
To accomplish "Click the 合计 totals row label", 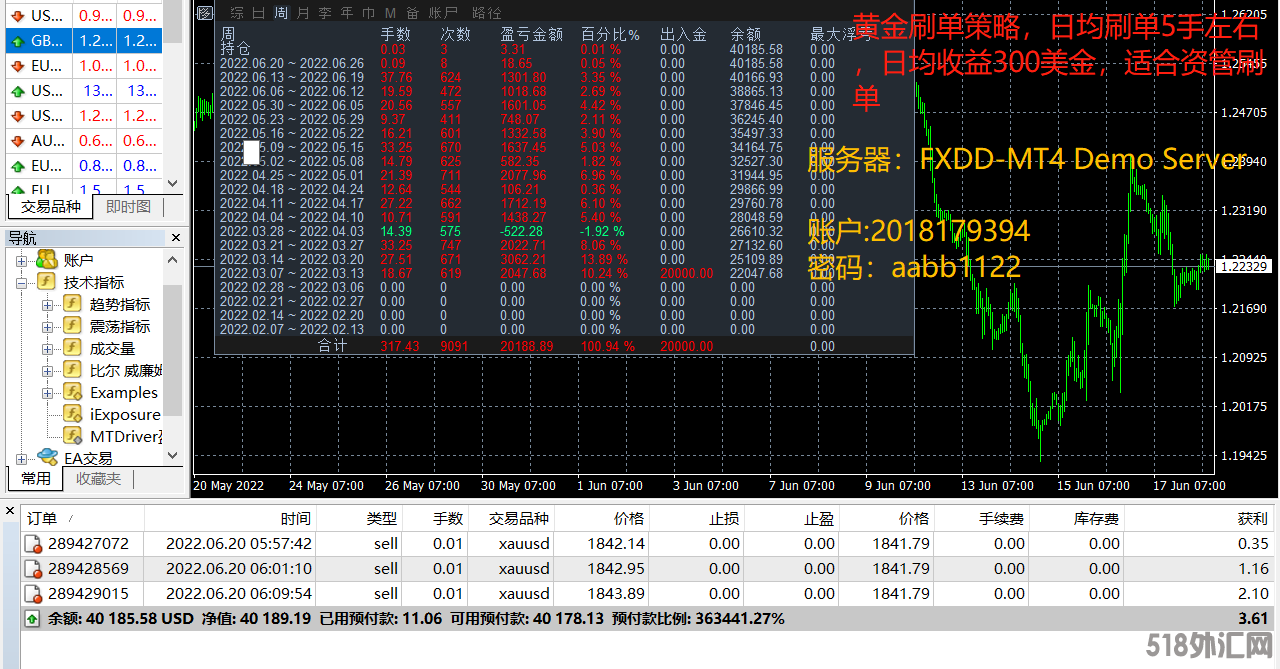I will coord(333,346).
